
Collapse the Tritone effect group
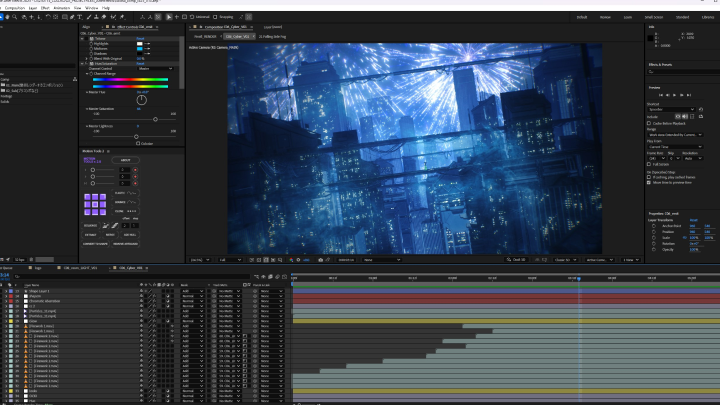(x=82, y=39)
